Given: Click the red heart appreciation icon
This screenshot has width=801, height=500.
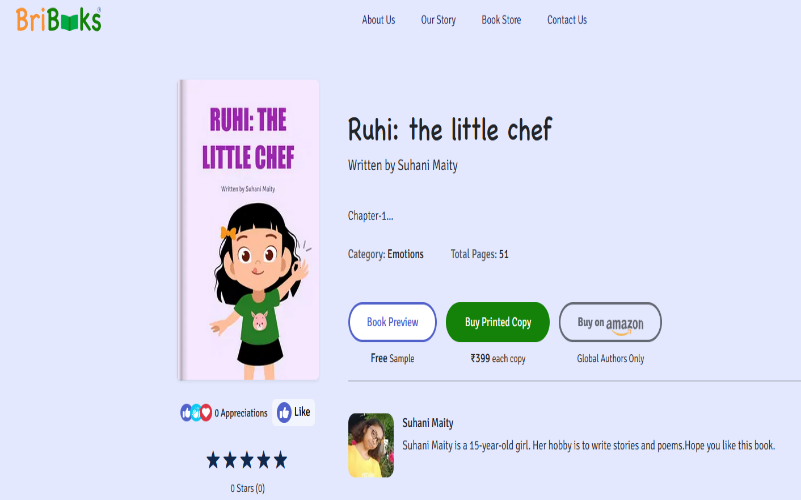Looking at the screenshot, I should tap(206, 412).
